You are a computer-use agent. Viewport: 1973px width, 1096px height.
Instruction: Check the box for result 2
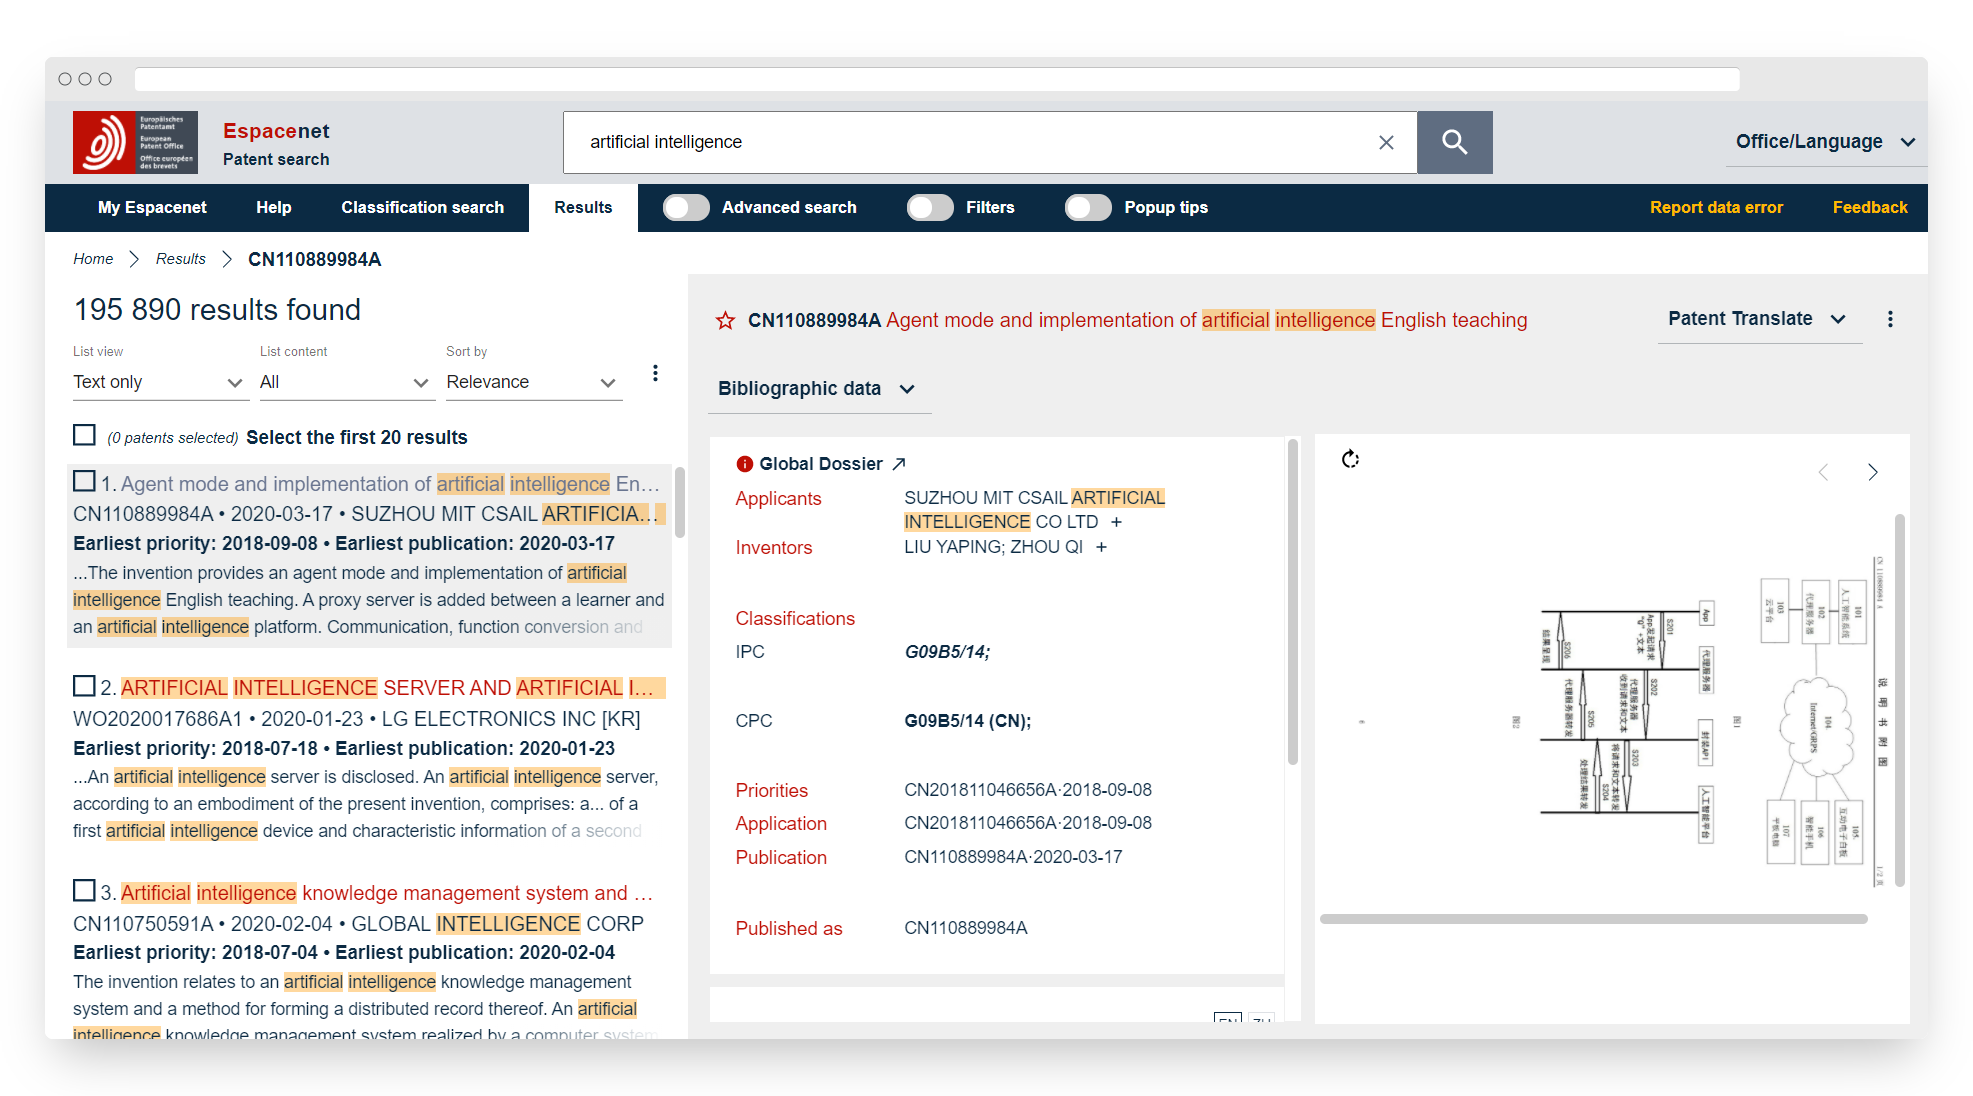[x=84, y=686]
